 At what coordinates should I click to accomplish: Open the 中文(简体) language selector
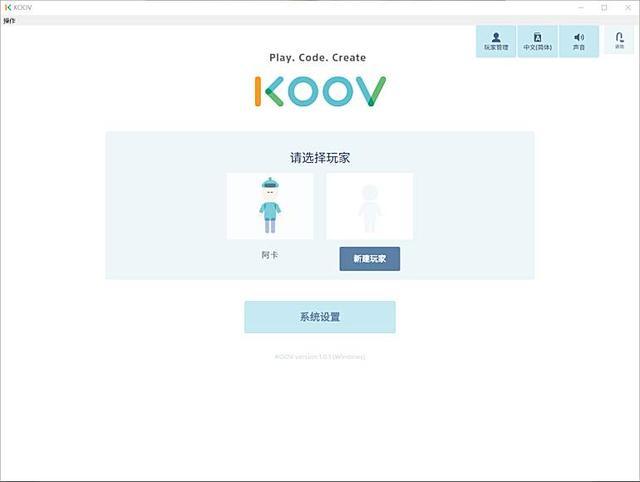tap(538, 41)
